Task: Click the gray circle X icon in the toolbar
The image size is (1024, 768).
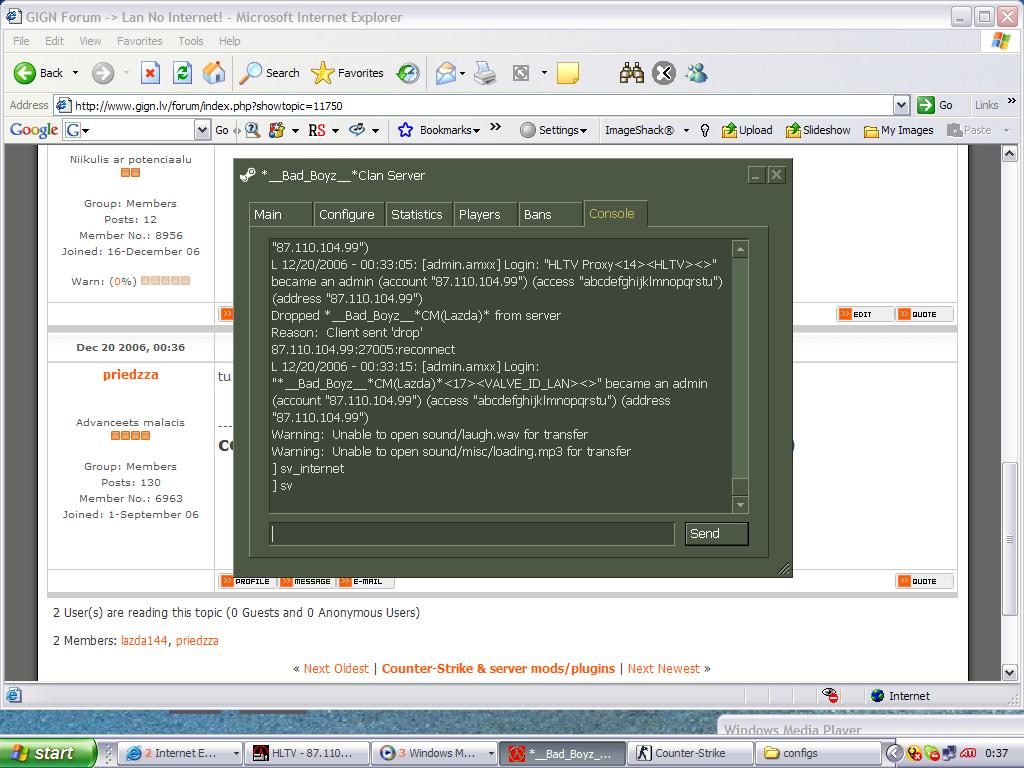Action: pos(664,73)
